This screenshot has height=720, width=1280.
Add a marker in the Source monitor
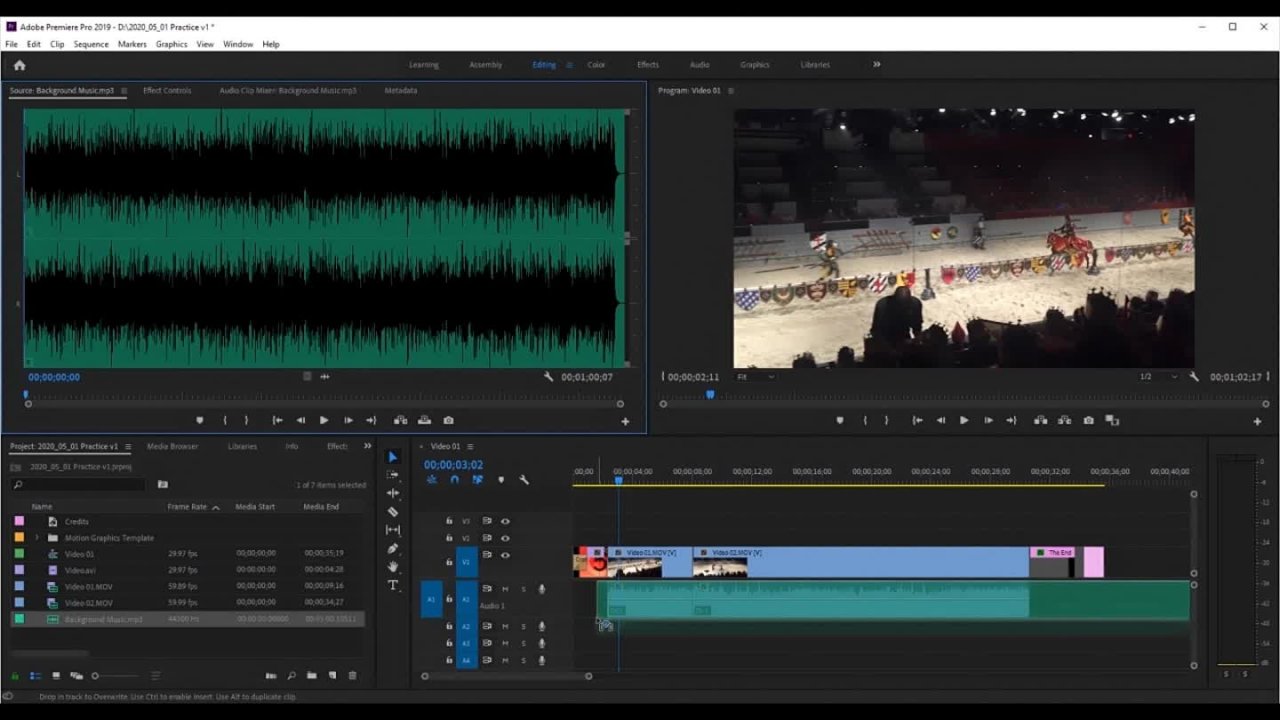tap(199, 420)
